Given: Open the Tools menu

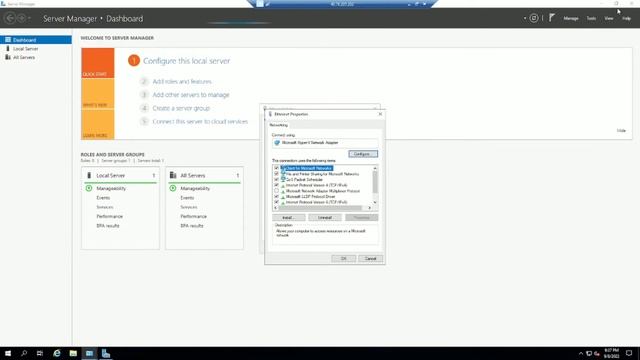Looking at the screenshot, I should [x=591, y=18].
